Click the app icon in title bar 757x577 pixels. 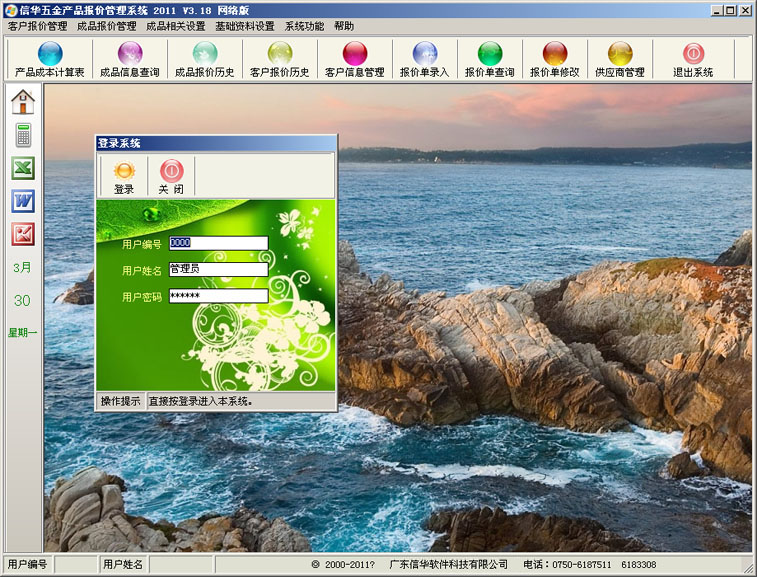(10, 10)
